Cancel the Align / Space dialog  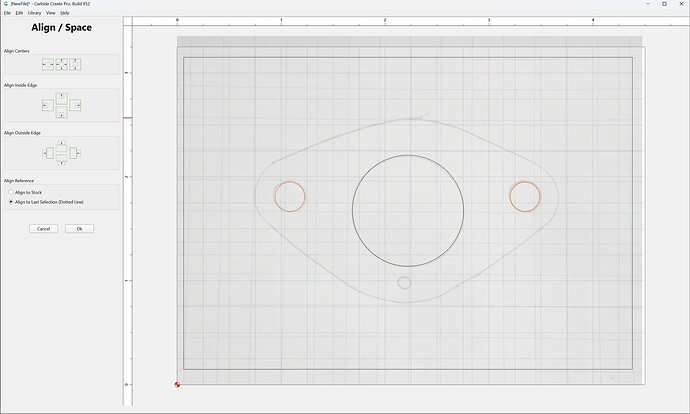[44, 229]
